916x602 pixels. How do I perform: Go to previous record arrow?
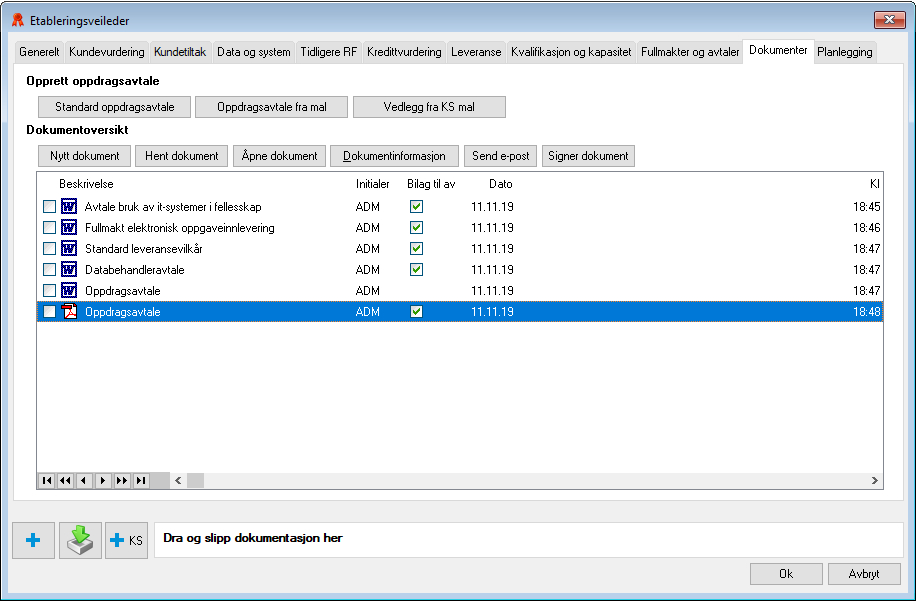click(84, 480)
